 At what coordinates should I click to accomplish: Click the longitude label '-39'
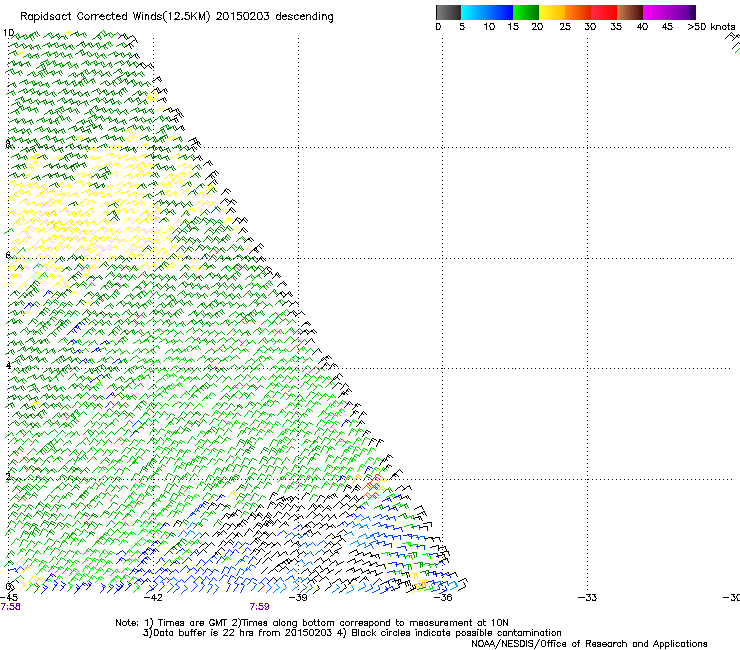point(297,598)
